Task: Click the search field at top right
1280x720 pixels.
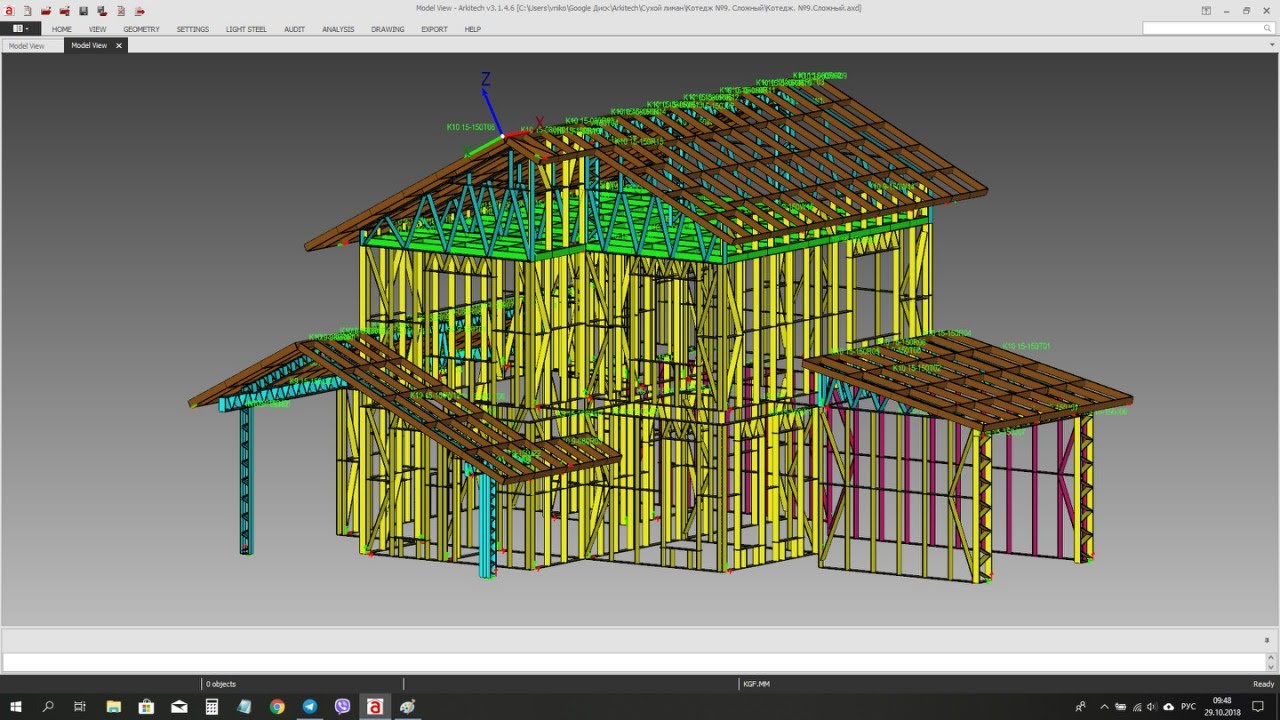Action: point(1206,29)
